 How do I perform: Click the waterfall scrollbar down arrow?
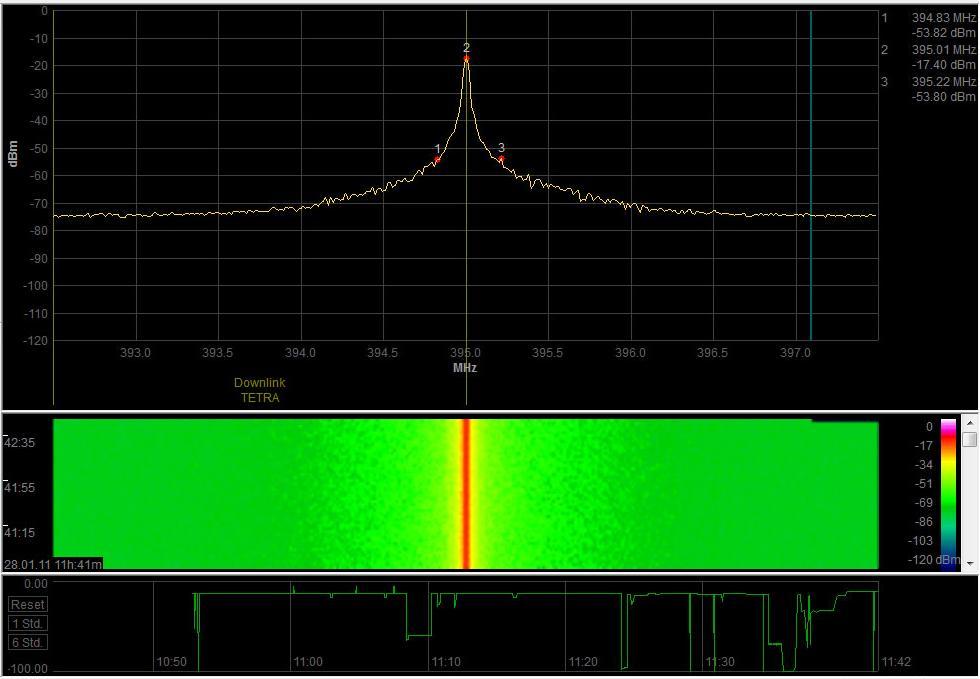[x=970, y=563]
